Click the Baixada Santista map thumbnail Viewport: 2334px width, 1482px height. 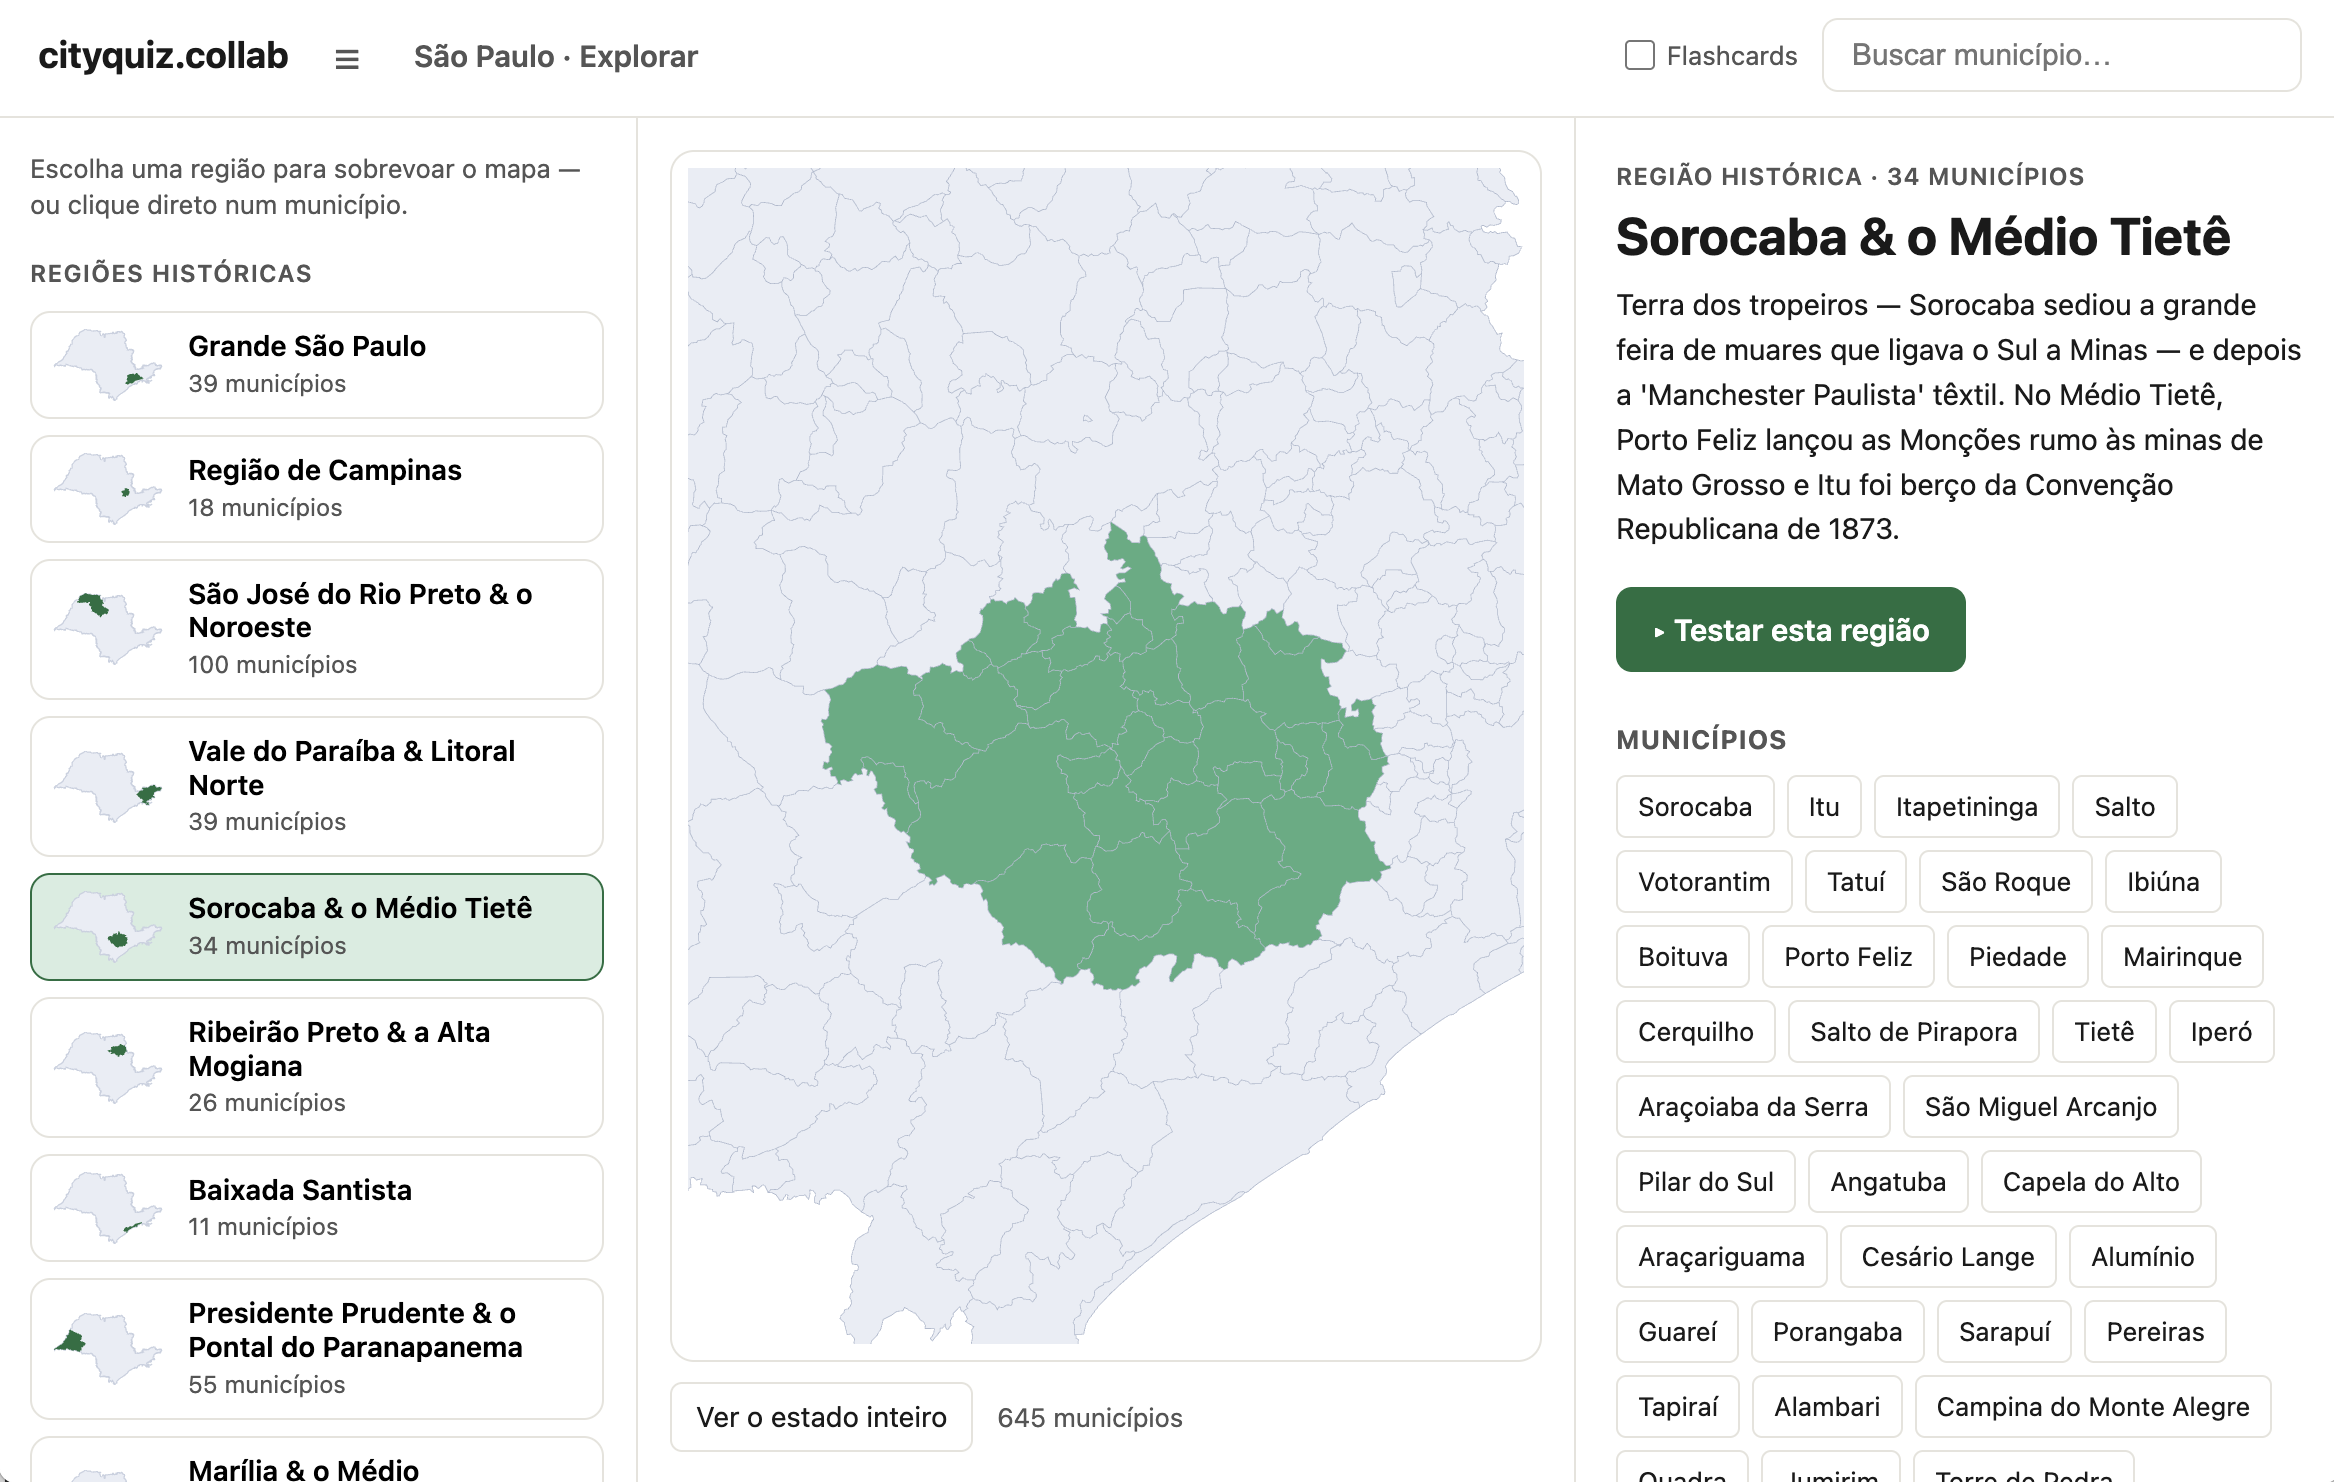point(108,1208)
